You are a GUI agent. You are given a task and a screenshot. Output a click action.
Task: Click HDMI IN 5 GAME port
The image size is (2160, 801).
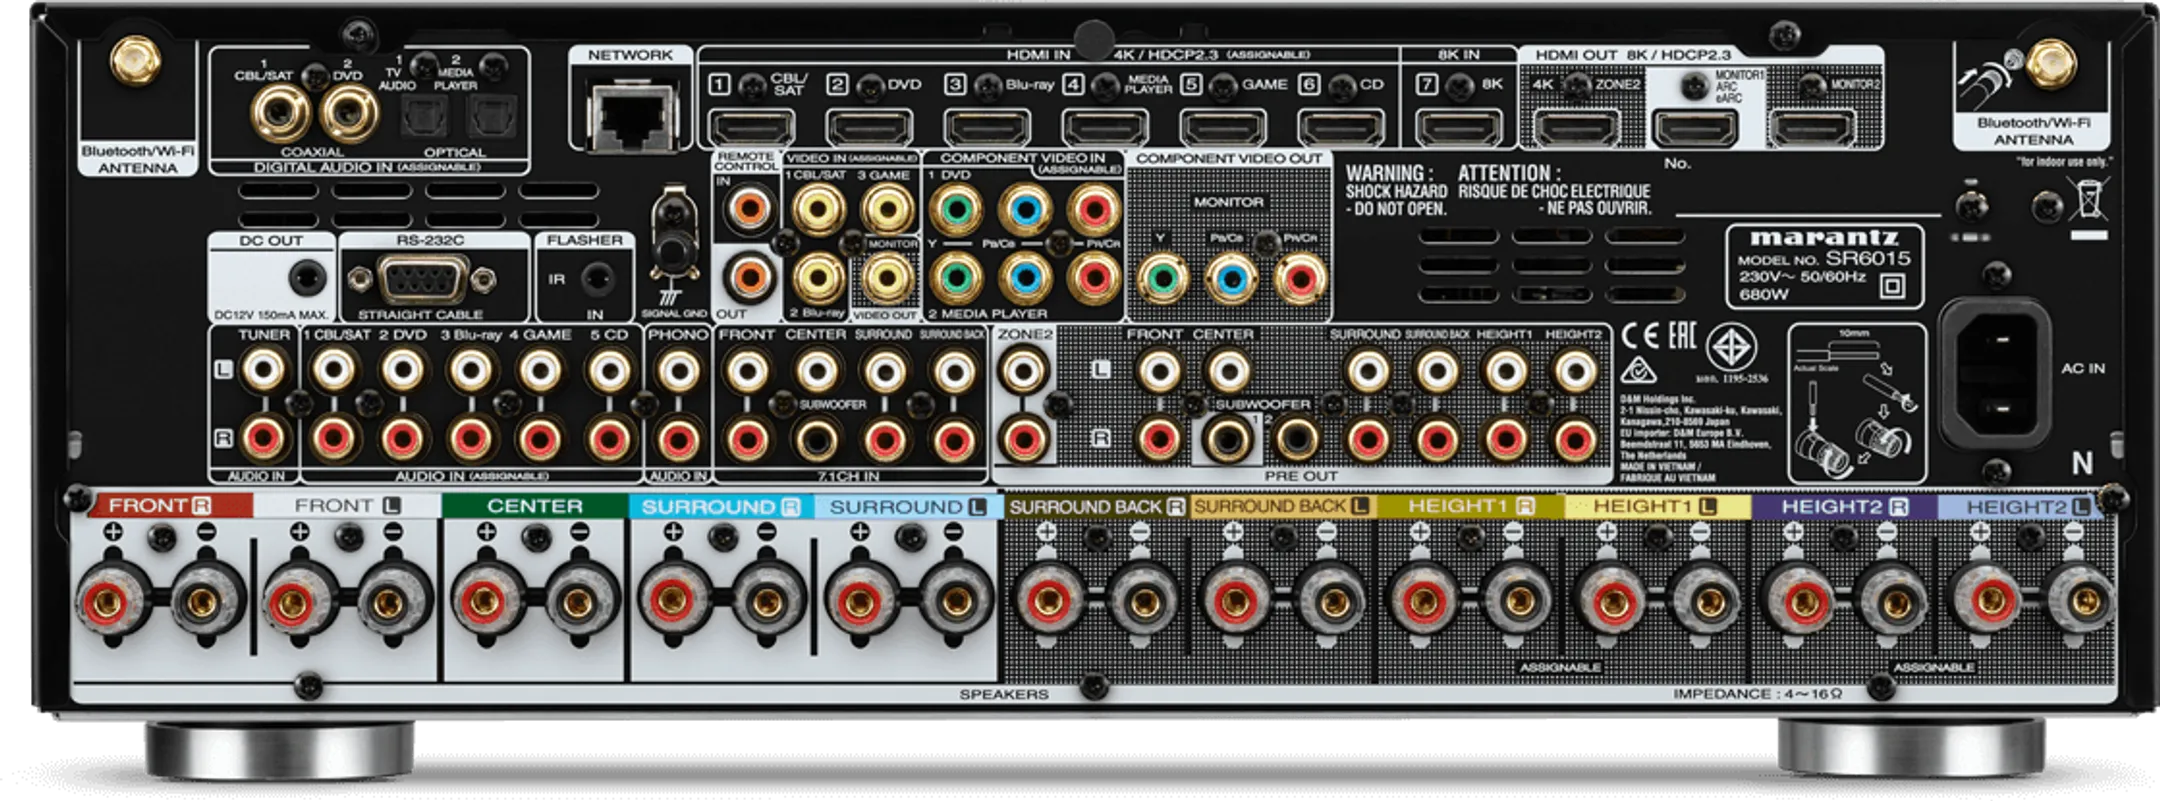pyautogui.click(x=1223, y=128)
